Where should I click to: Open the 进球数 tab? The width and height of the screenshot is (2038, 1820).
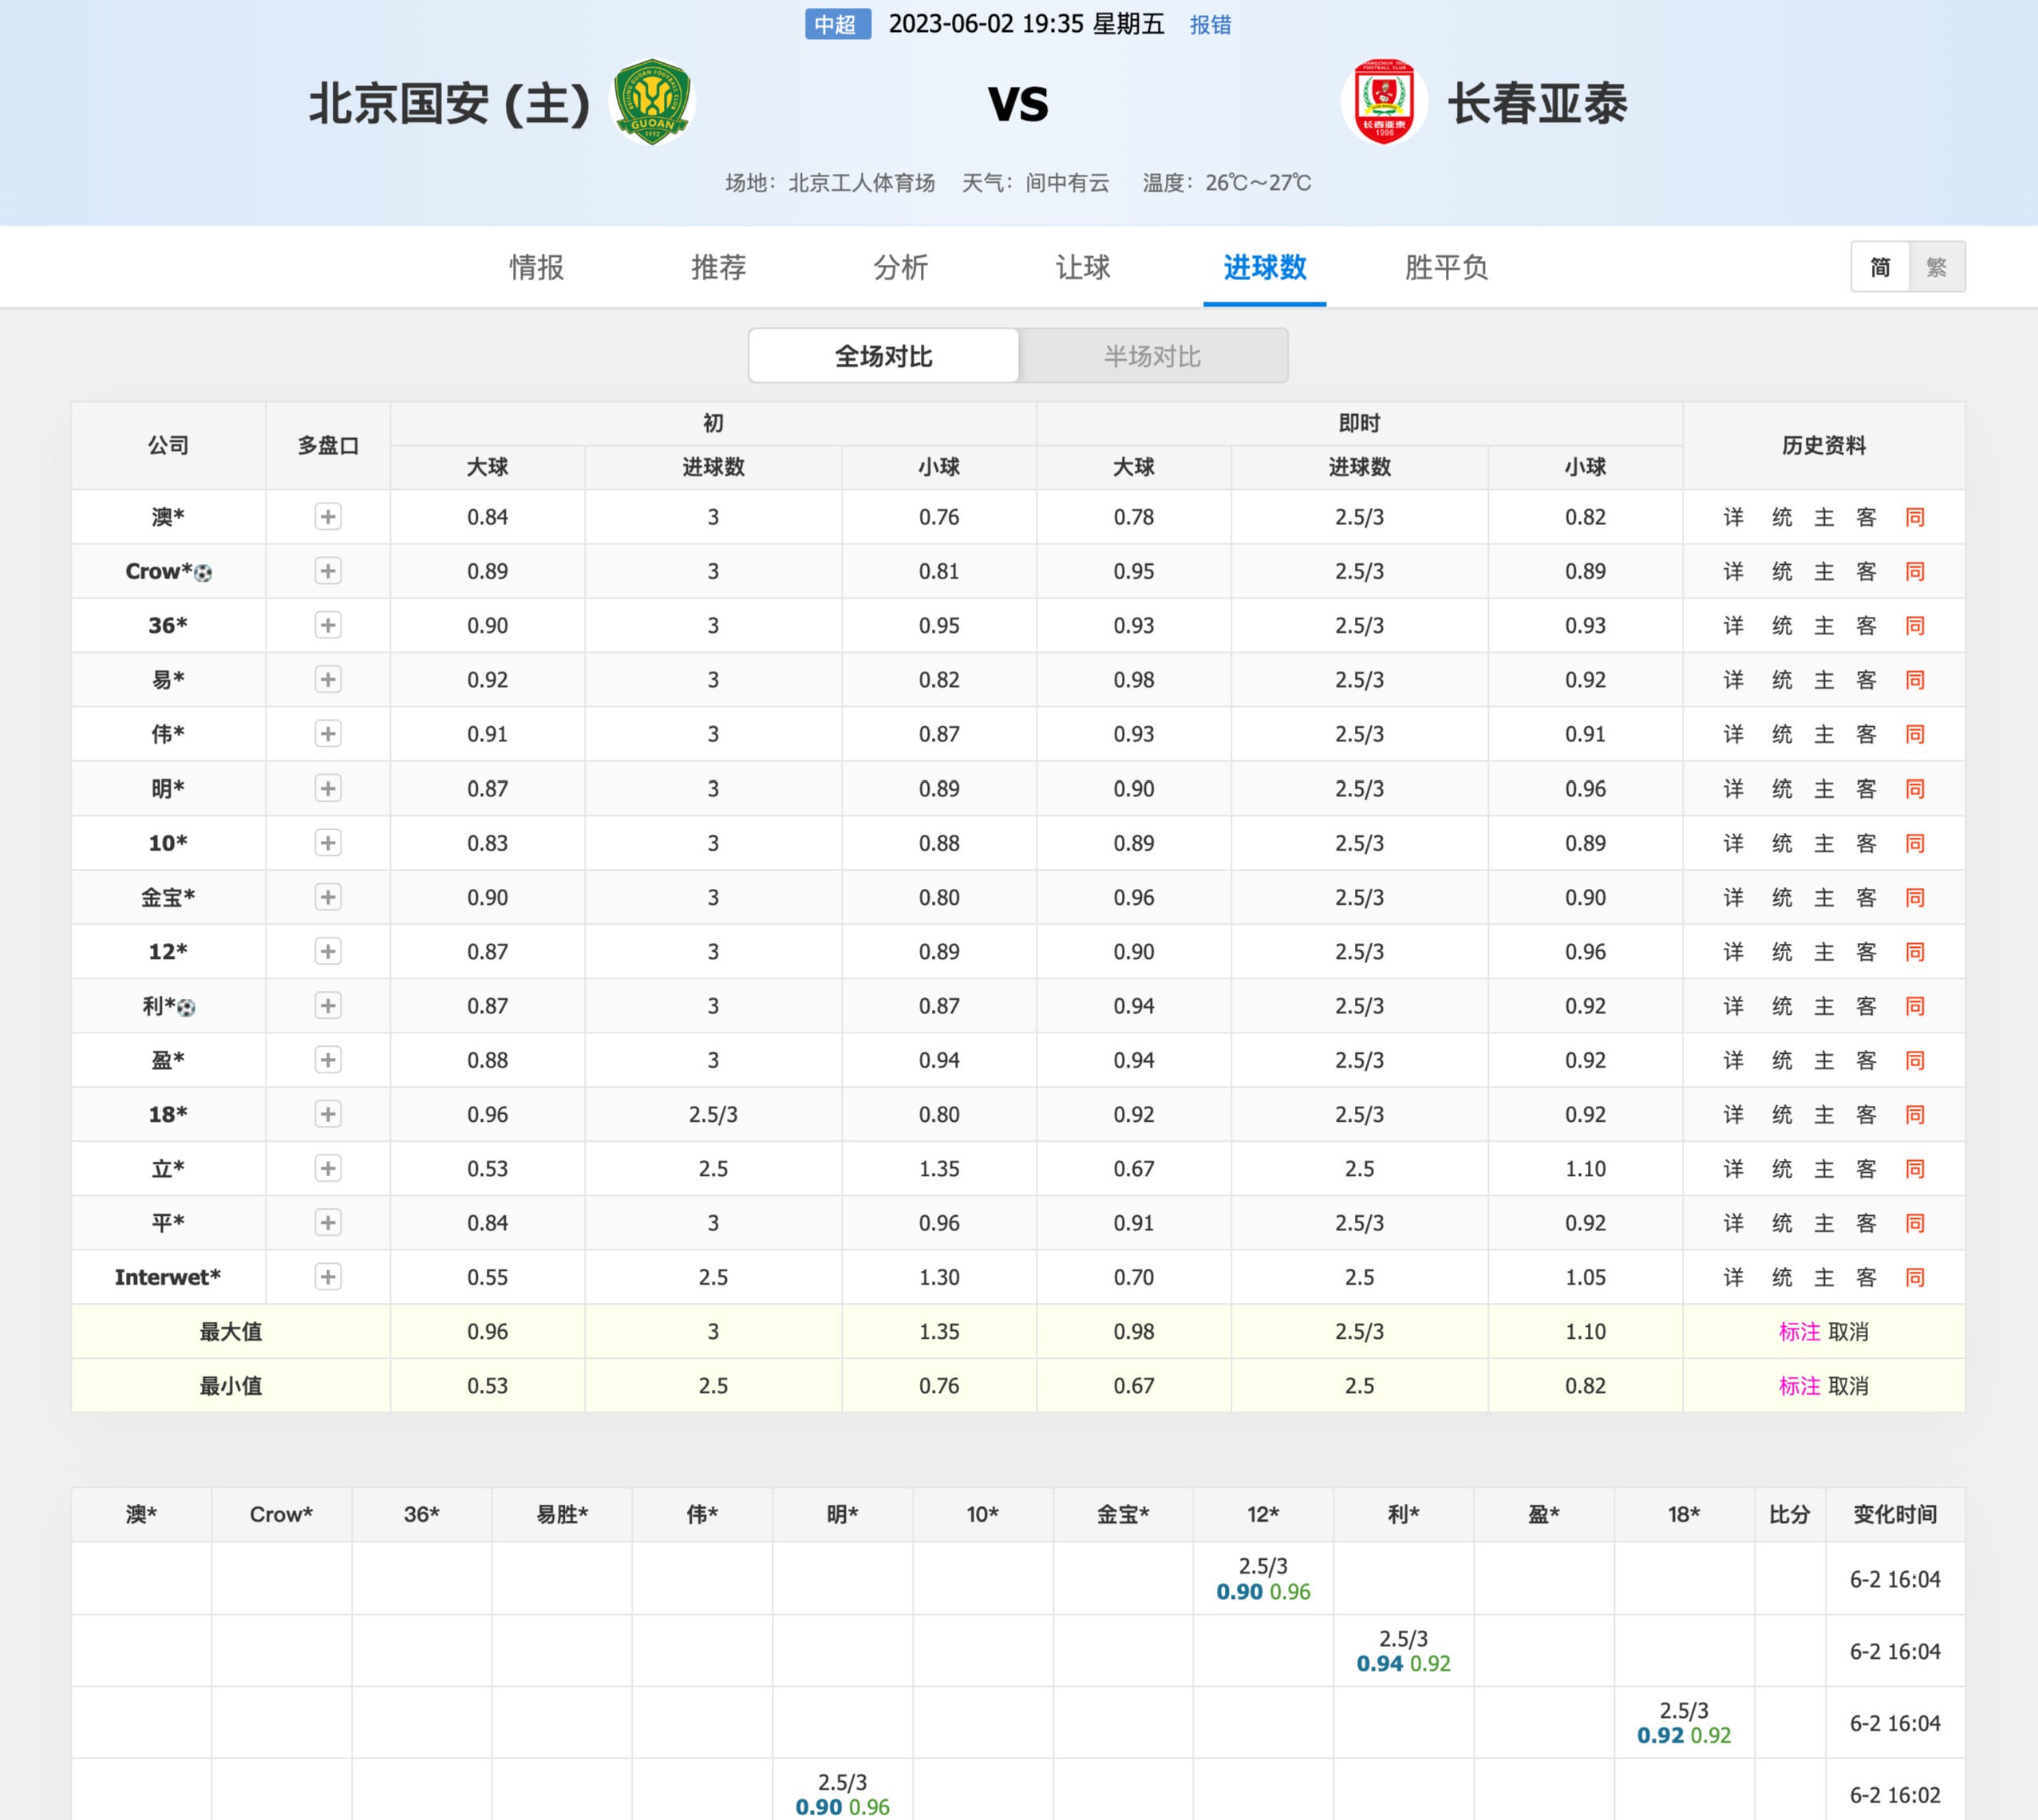[1265, 267]
